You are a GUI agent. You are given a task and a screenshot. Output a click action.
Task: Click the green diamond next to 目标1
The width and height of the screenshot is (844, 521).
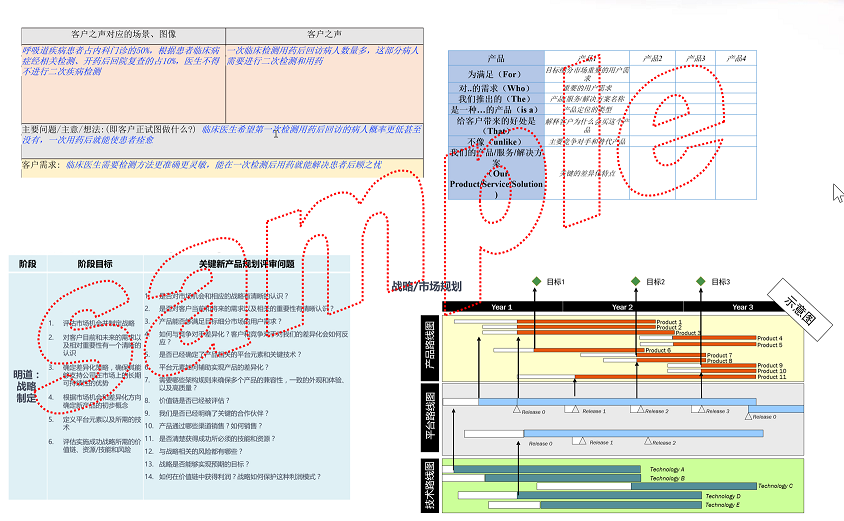coord(536,282)
